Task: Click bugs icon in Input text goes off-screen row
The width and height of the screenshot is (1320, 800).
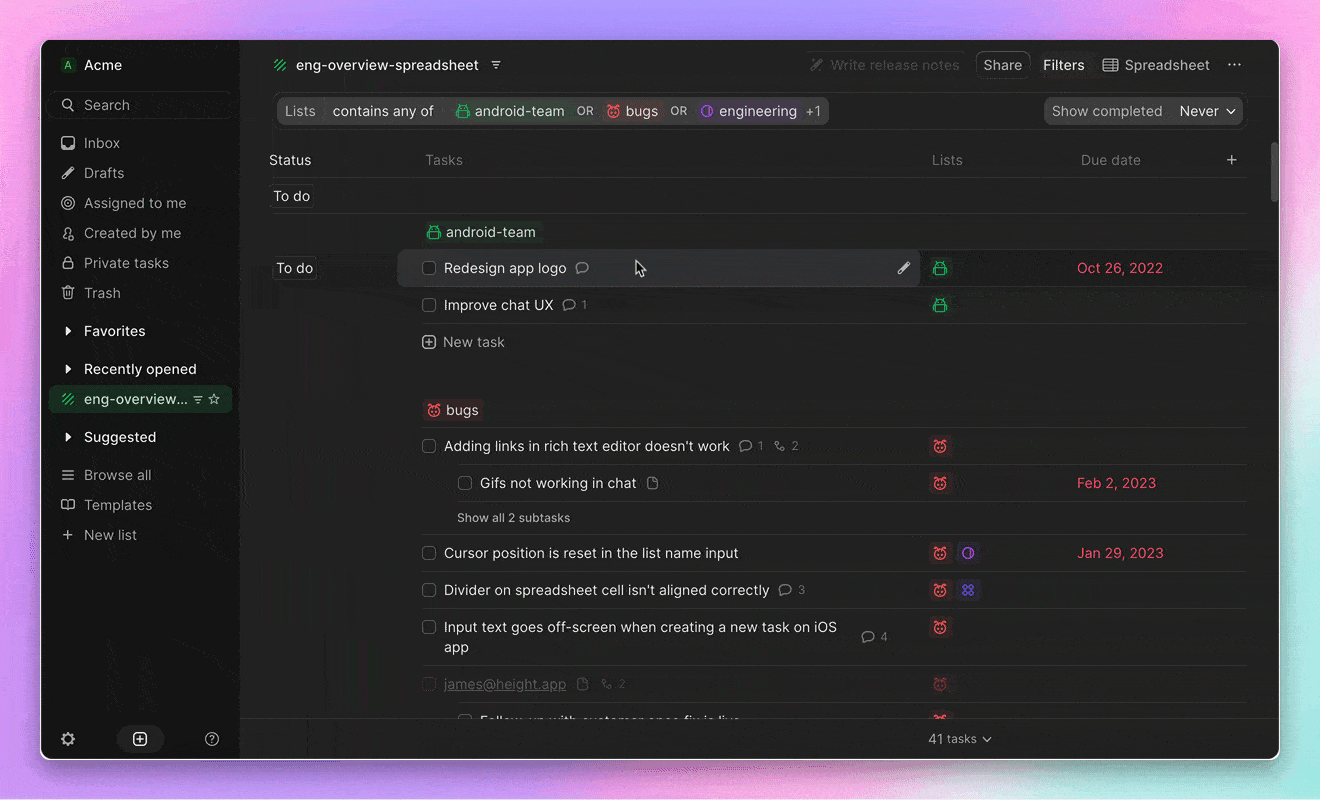Action: 940,627
